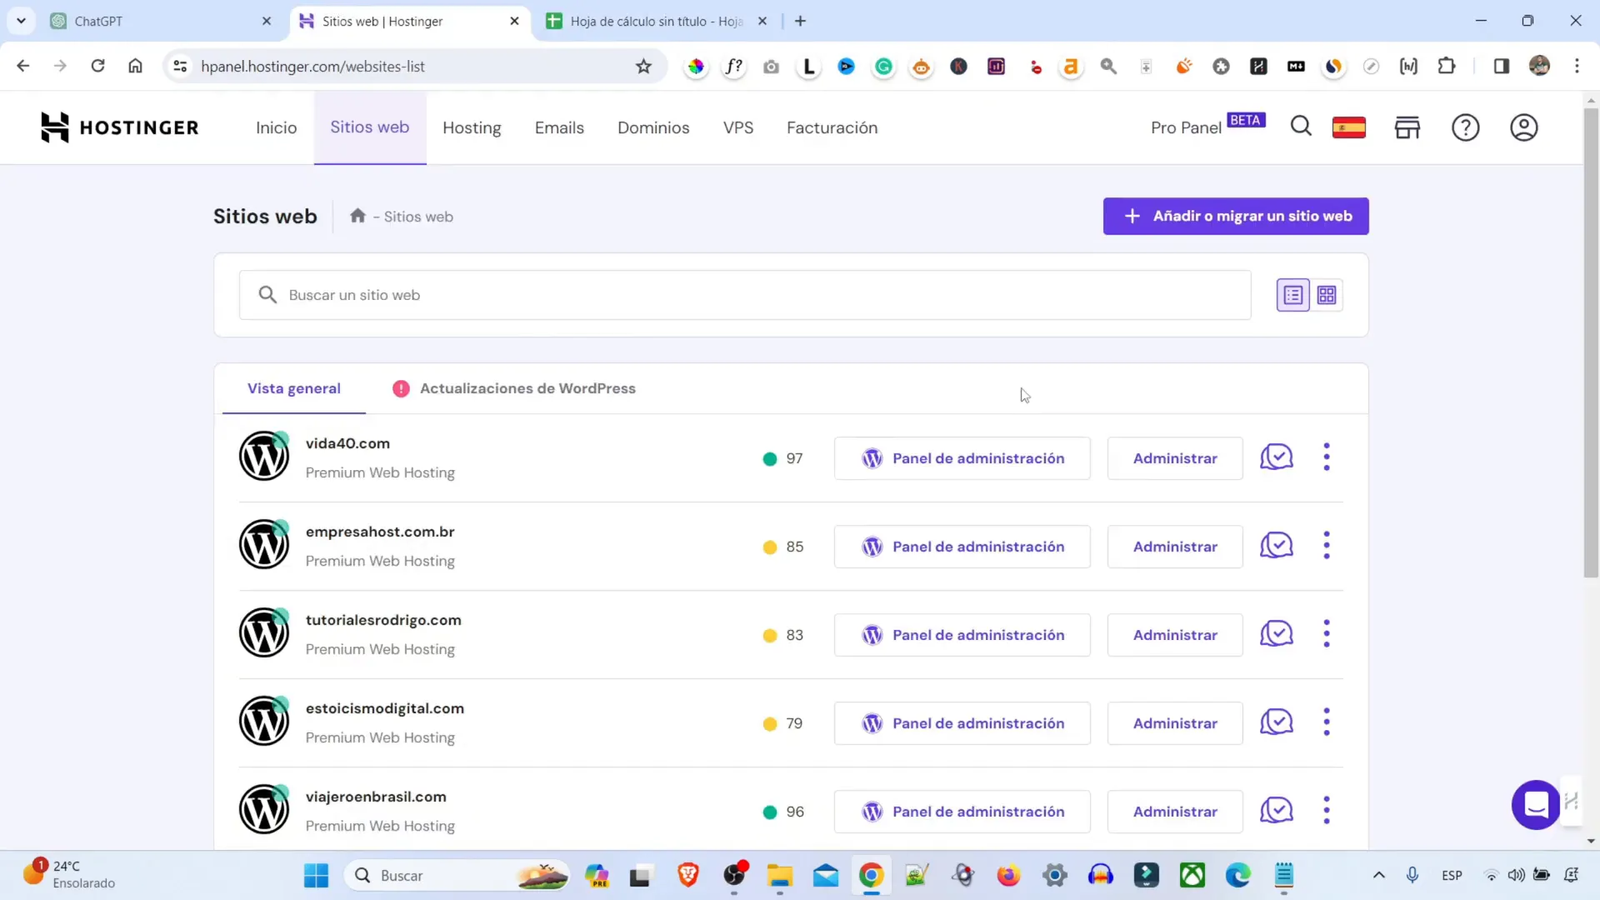Switch websites to list view
This screenshot has height=900, width=1600.
[1292, 294]
